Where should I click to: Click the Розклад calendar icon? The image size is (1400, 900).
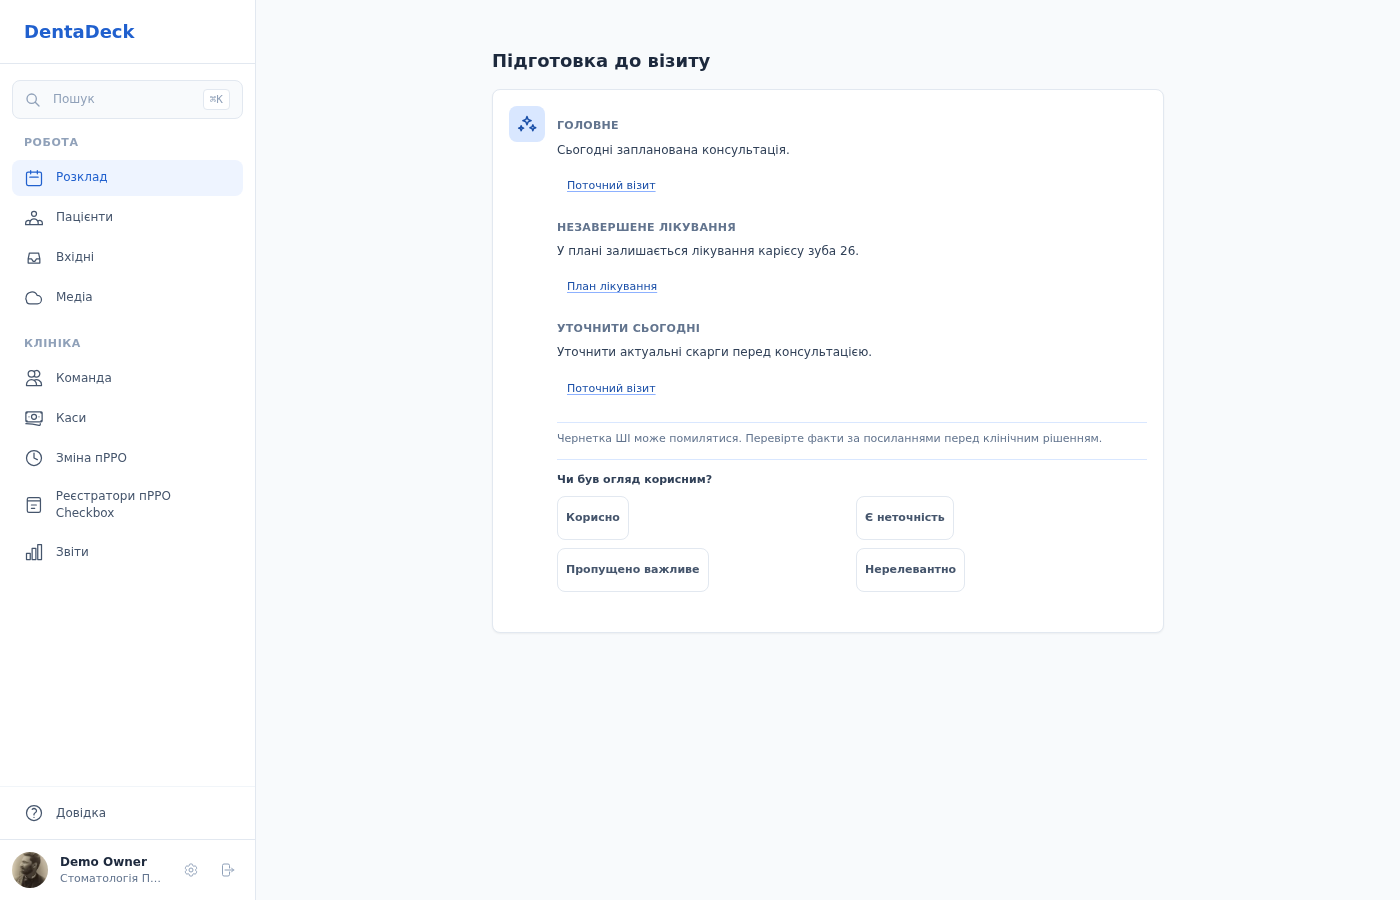pos(34,178)
